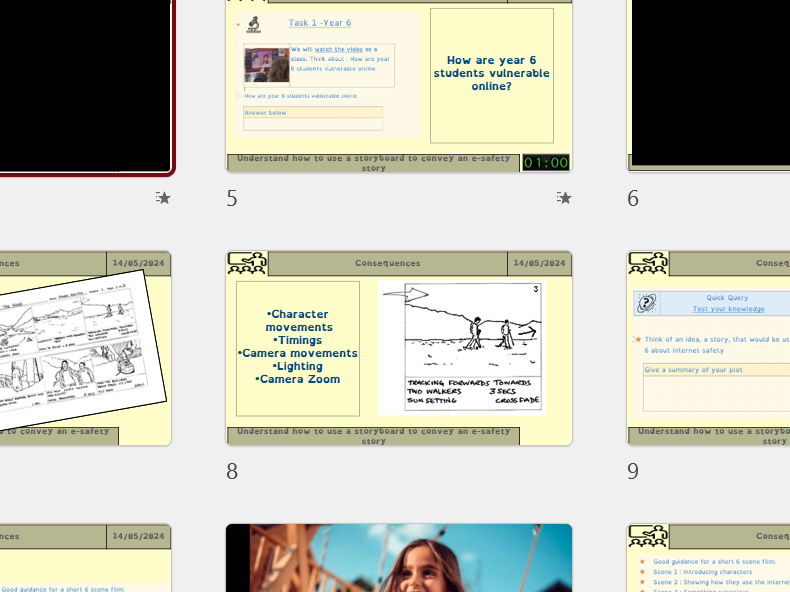Screen dimensions: 790x592
Task: Click 'Give a summary of your plot' field
Action: tap(716, 387)
